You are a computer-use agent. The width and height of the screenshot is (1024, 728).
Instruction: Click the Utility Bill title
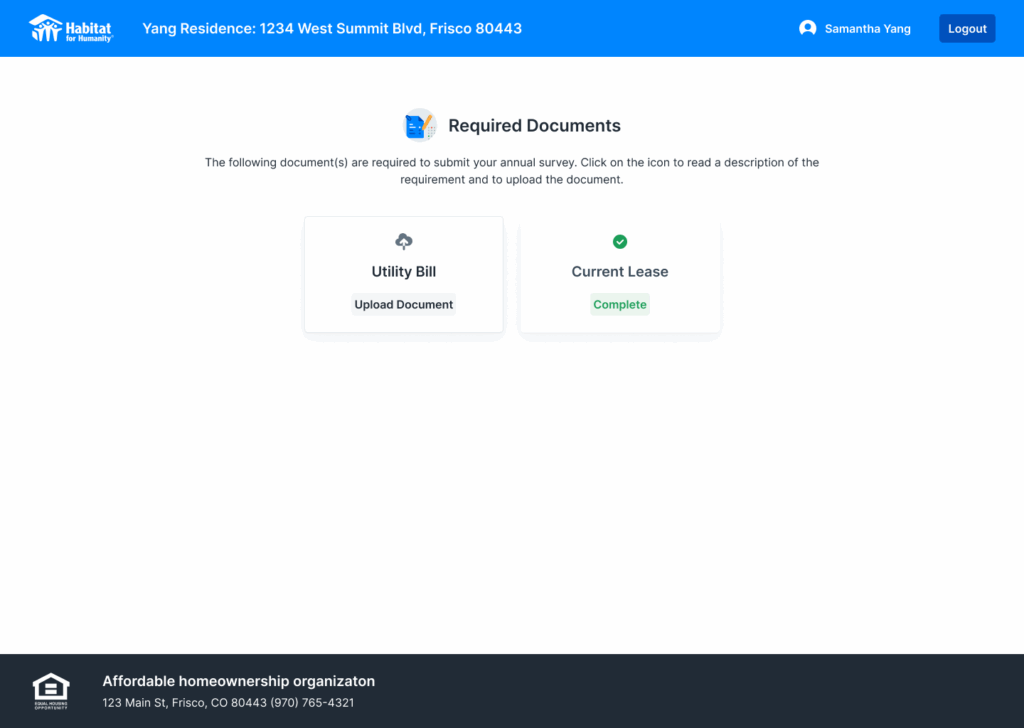coord(404,272)
